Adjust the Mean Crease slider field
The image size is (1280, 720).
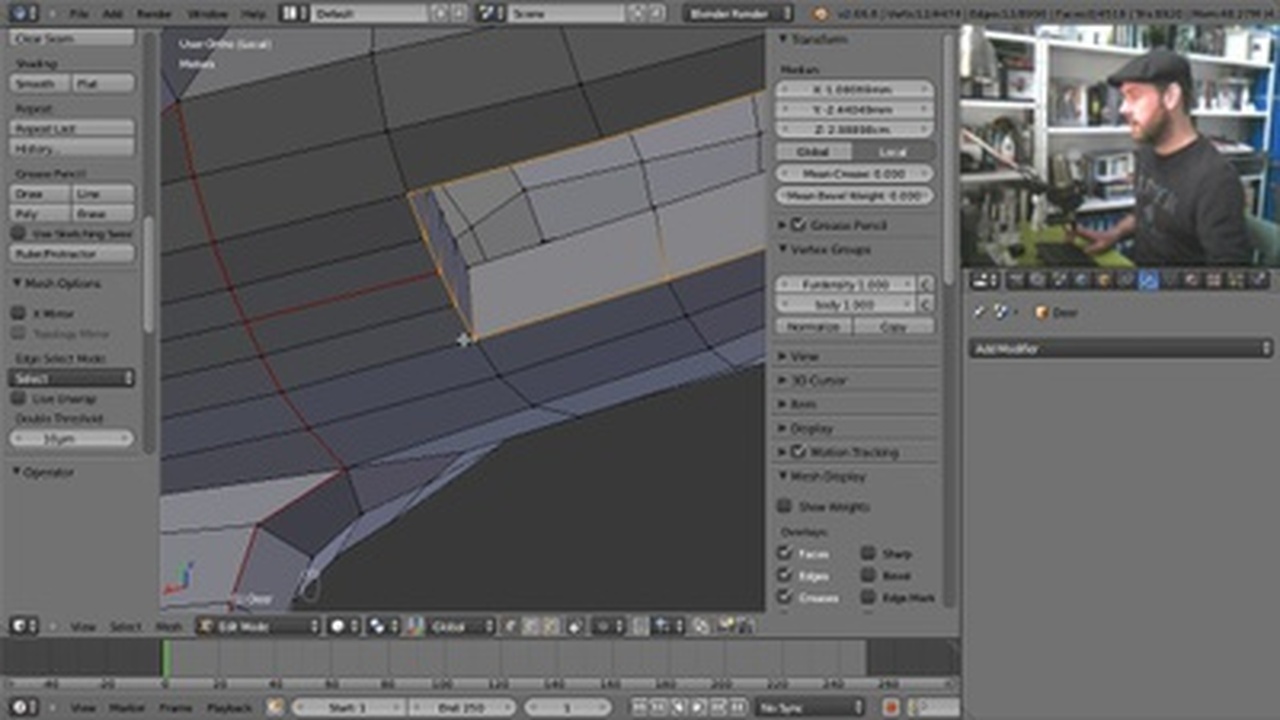[x=854, y=173]
